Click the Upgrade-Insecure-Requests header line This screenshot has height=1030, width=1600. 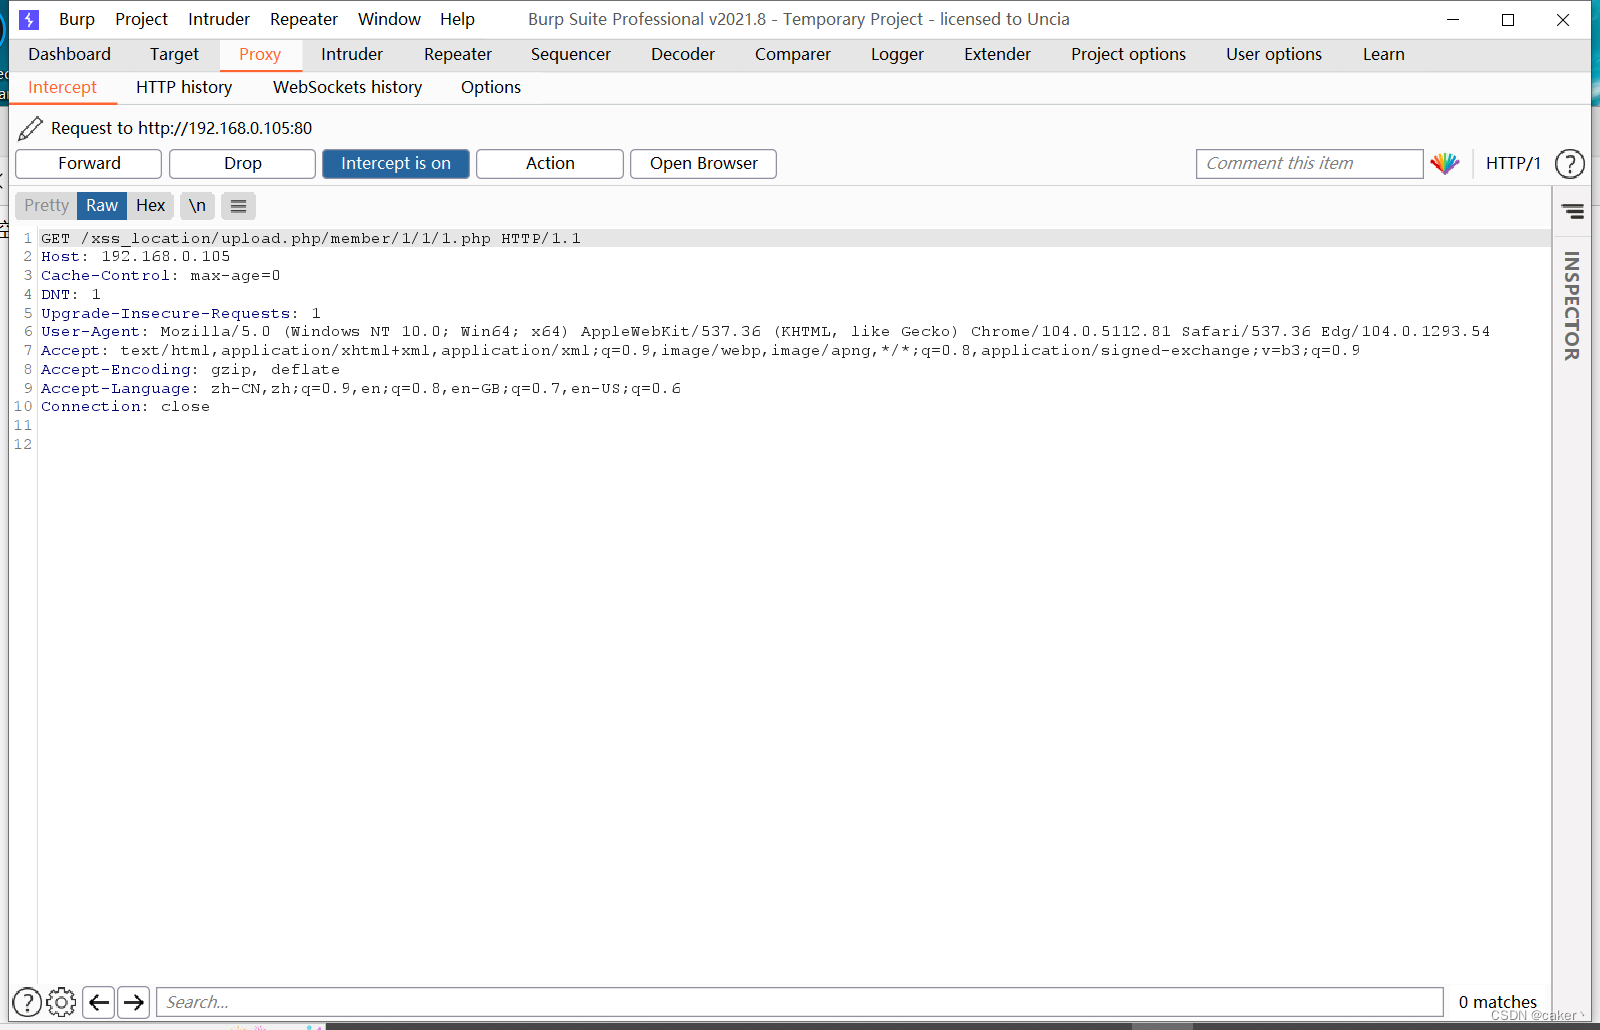[x=181, y=313]
